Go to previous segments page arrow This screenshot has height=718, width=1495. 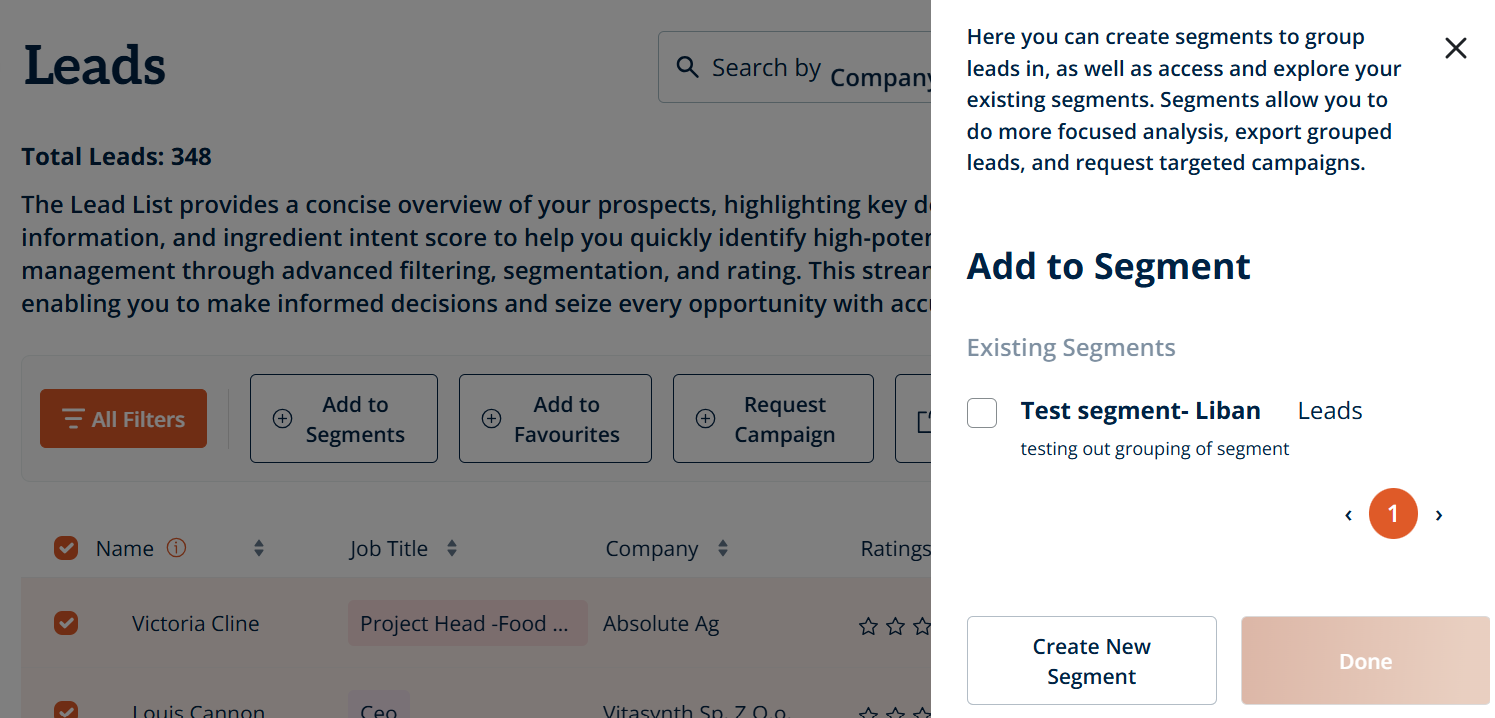coord(1348,515)
